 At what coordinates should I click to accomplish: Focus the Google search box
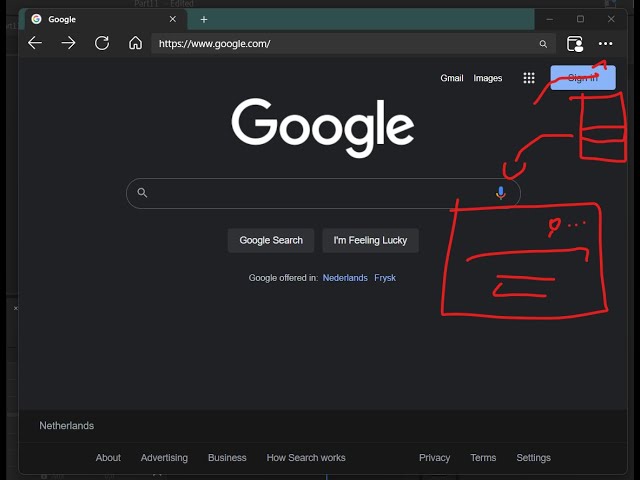[x=323, y=193]
